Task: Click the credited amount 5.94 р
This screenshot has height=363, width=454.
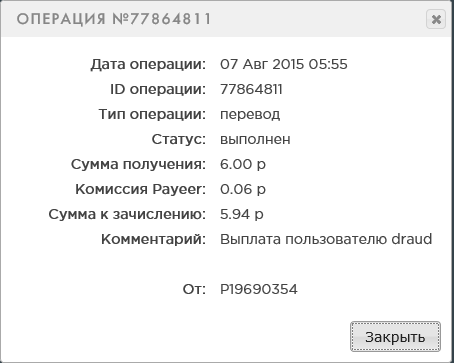Action: 242,214
